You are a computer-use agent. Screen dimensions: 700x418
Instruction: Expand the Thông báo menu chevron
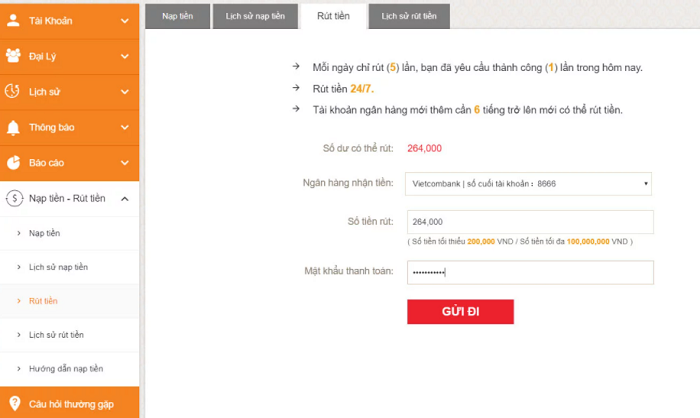(x=124, y=127)
